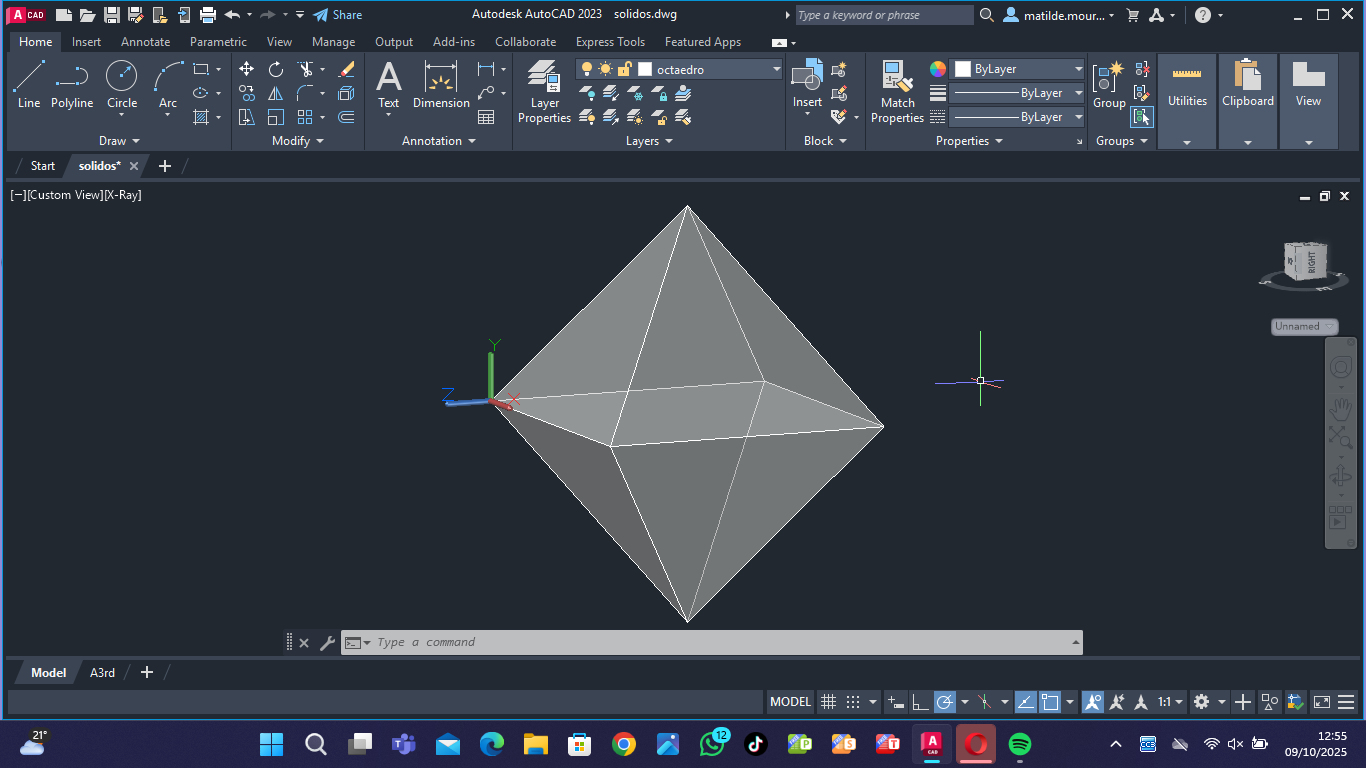This screenshot has width=1366, height=768.
Task: Click the Move tool in Modify panel
Action: (246, 69)
